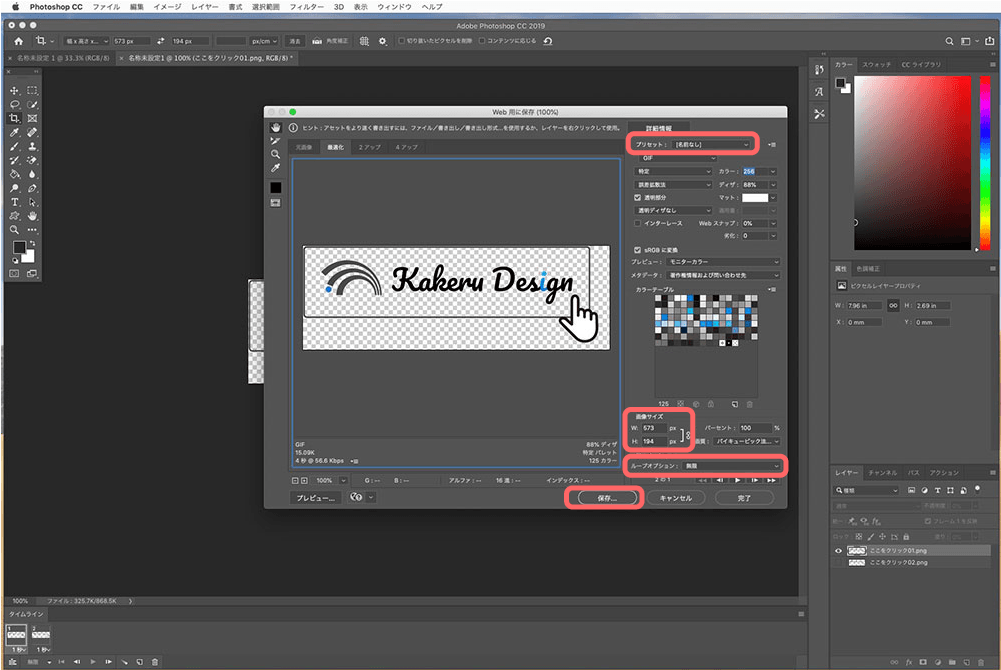Select Zoom tool in Save for Web dialog
1001x670 pixels.
275,154
